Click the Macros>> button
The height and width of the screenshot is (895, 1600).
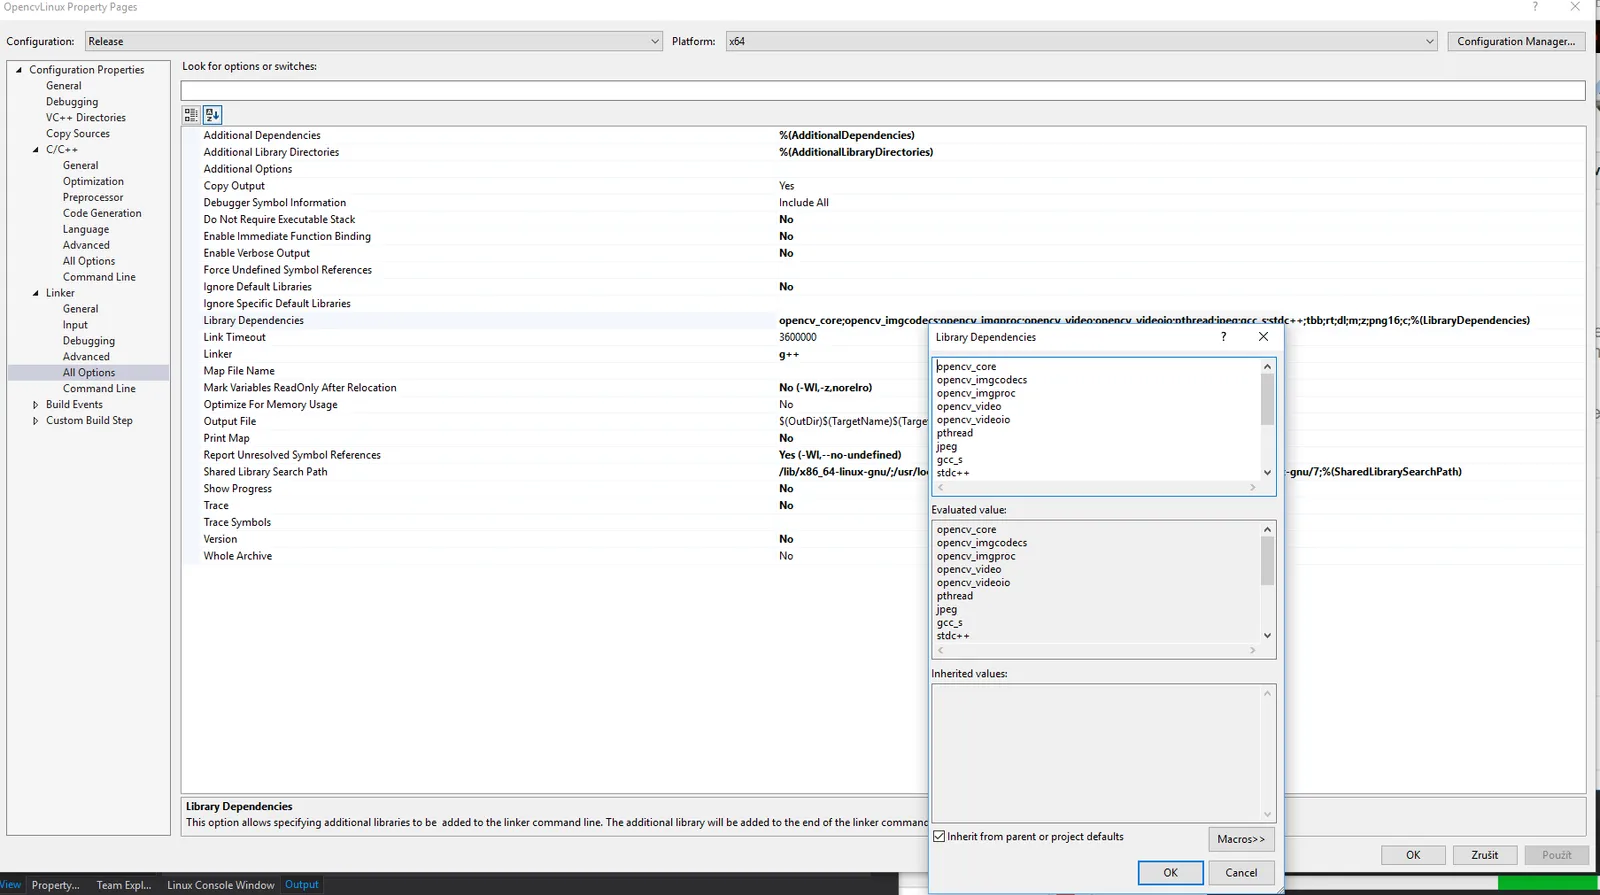click(1241, 839)
